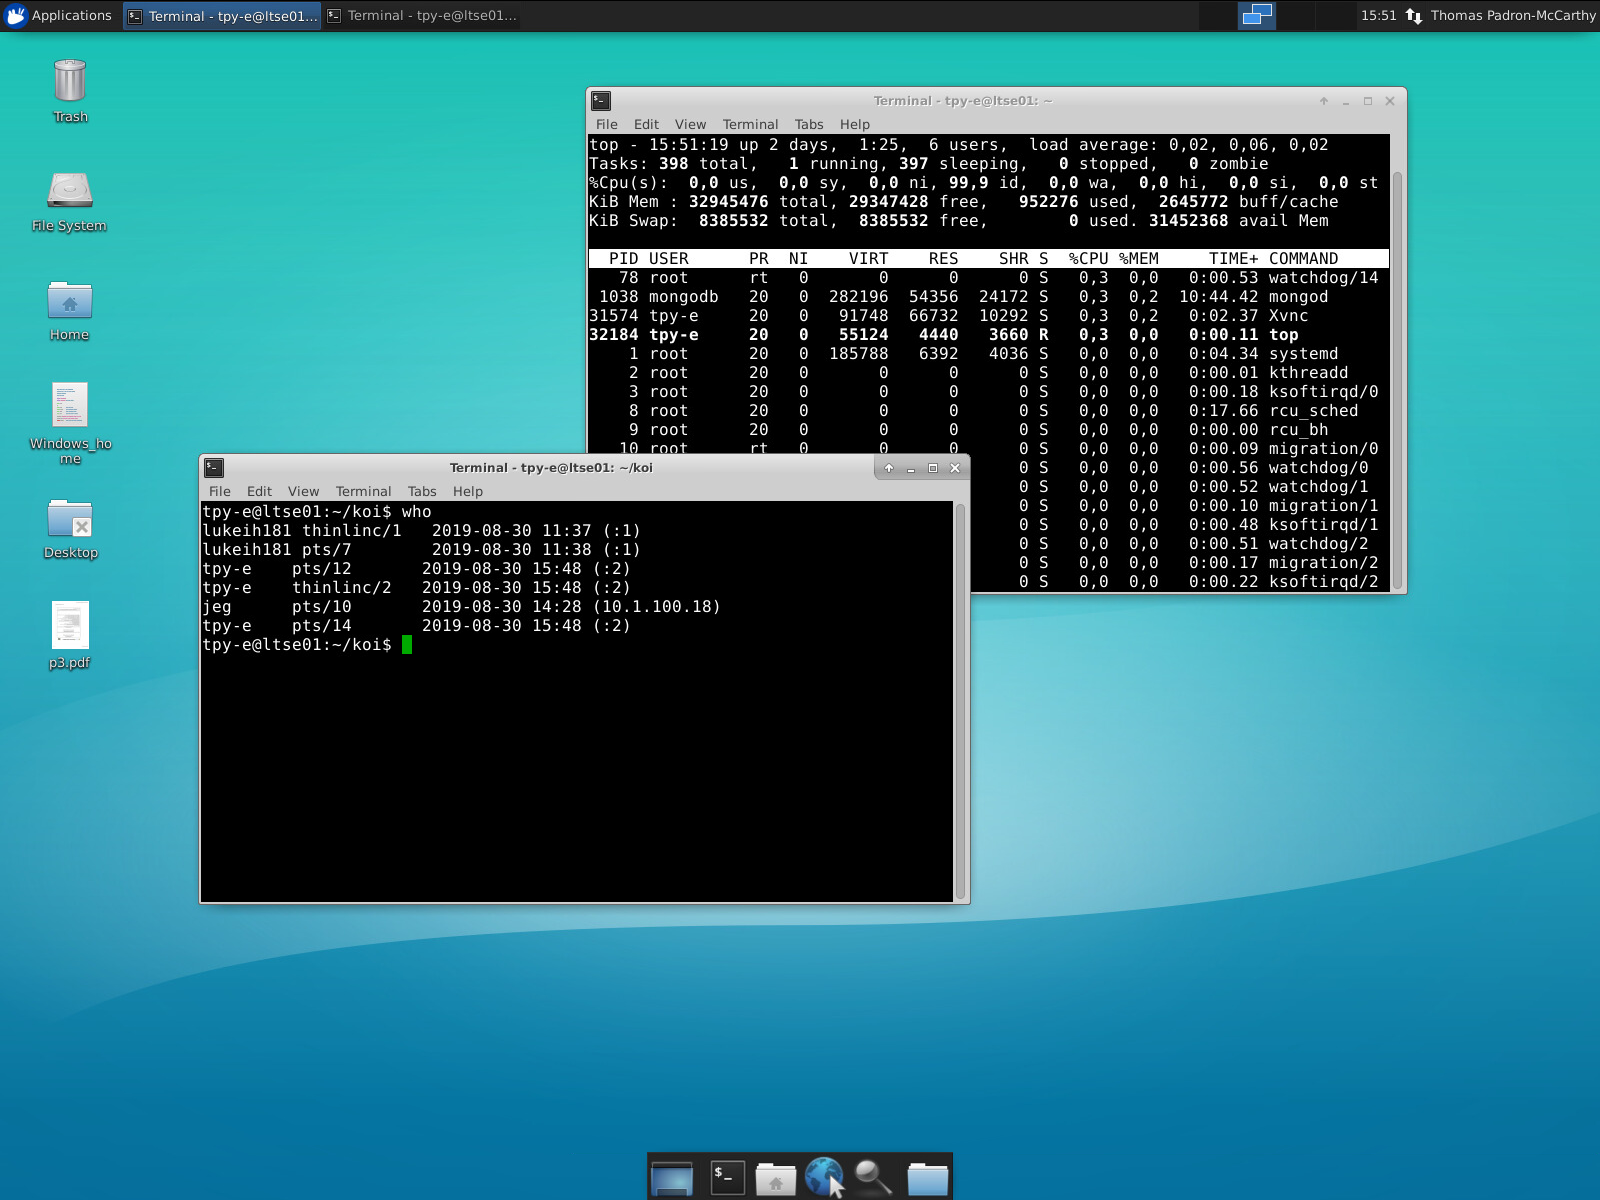Screen dimensions: 1600x1200
Task: Switch to first Terminal taskbar button
Action: click(x=222, y=15)
